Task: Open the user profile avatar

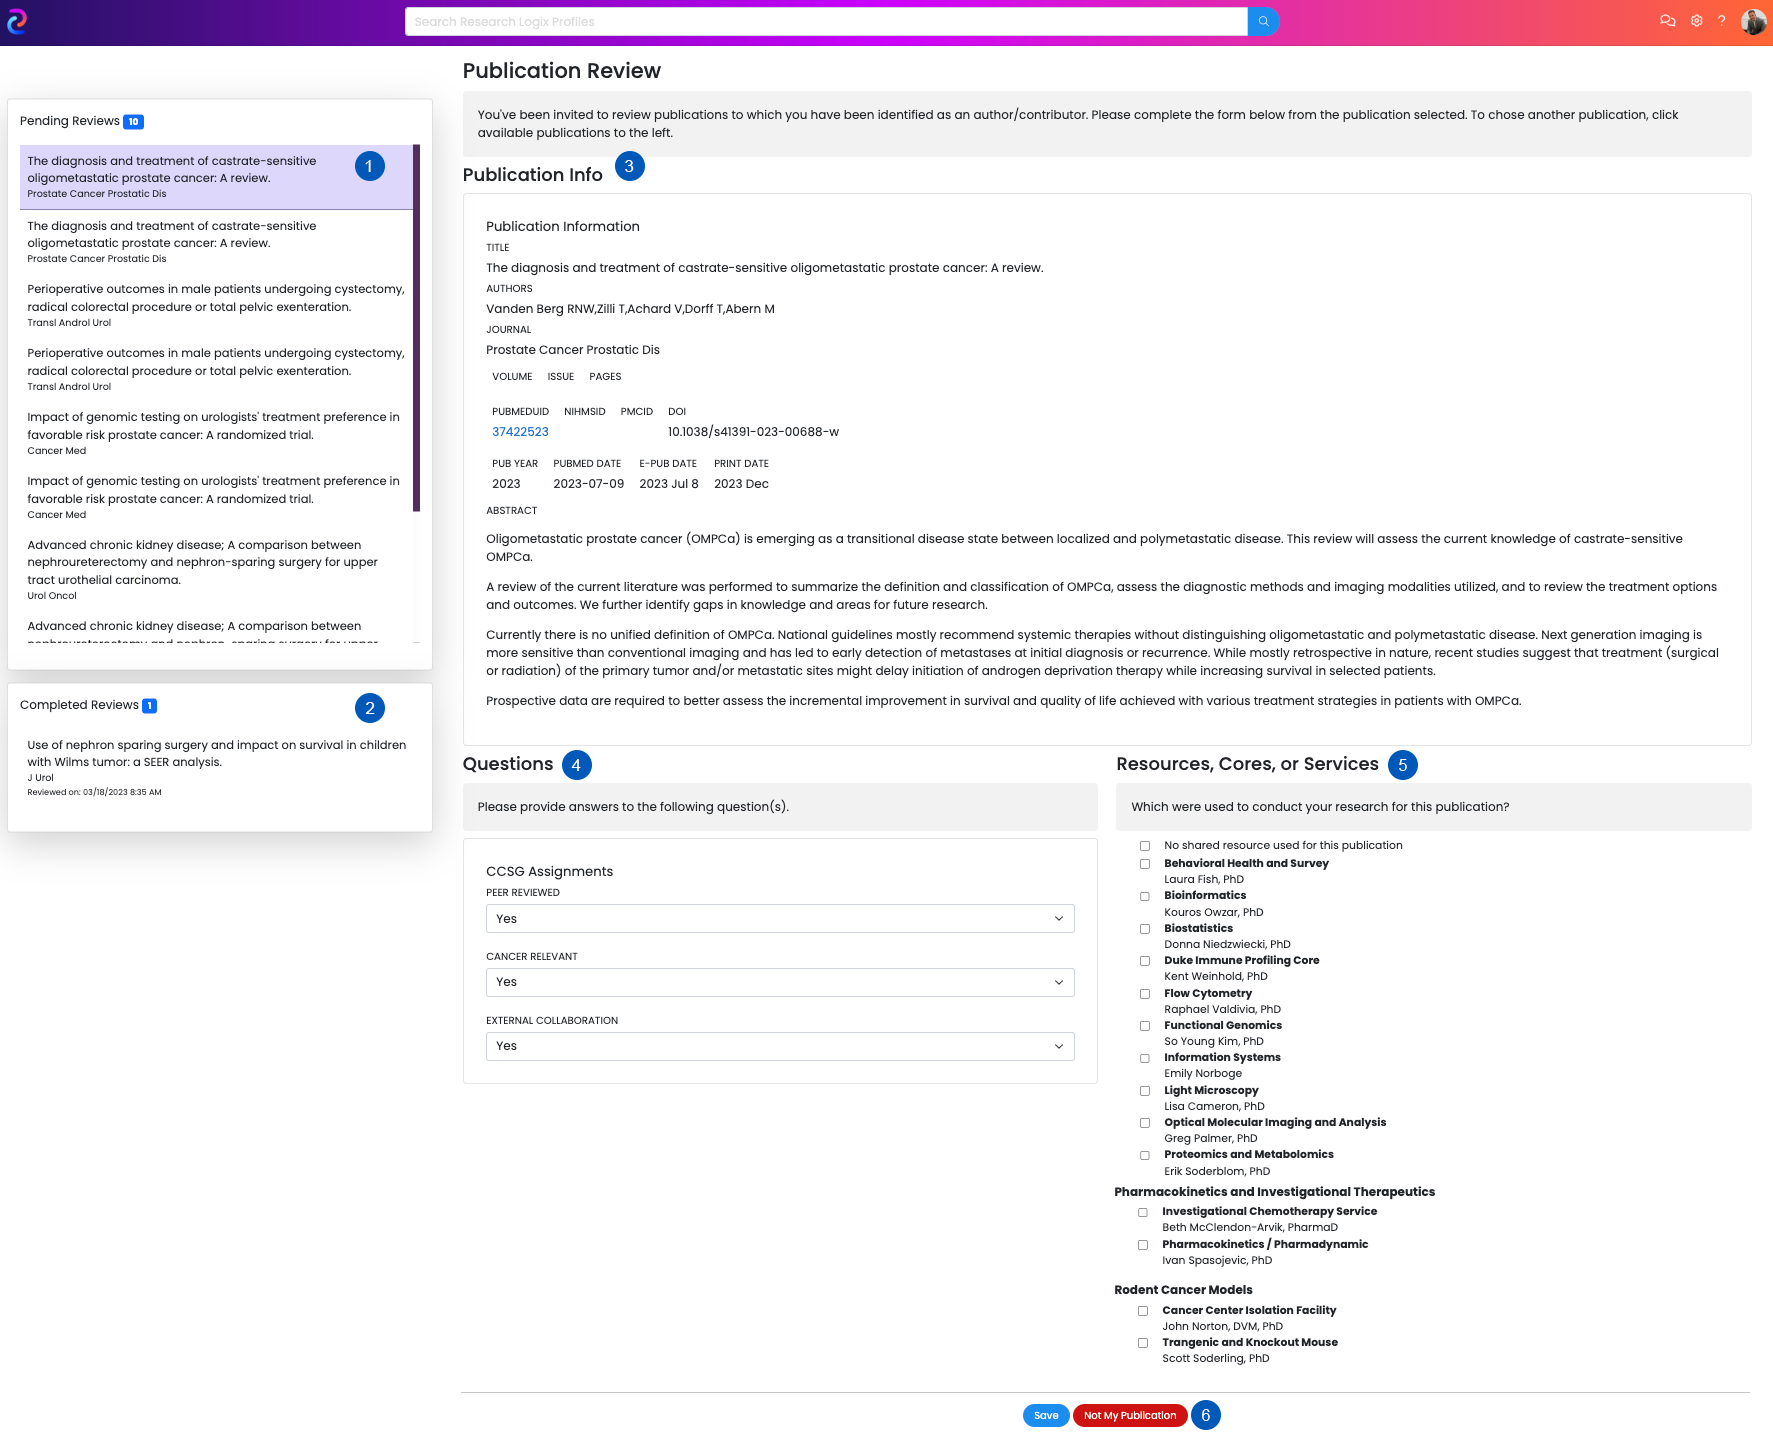Action: [1753, 21]
